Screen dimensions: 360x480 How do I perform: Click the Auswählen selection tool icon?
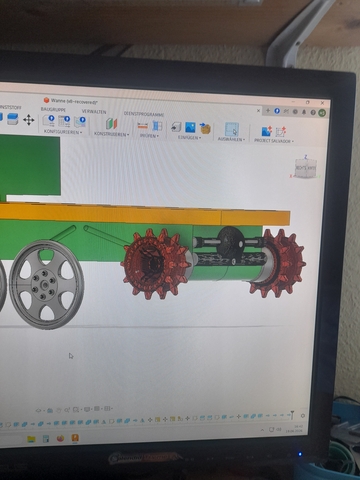point(232,129)
